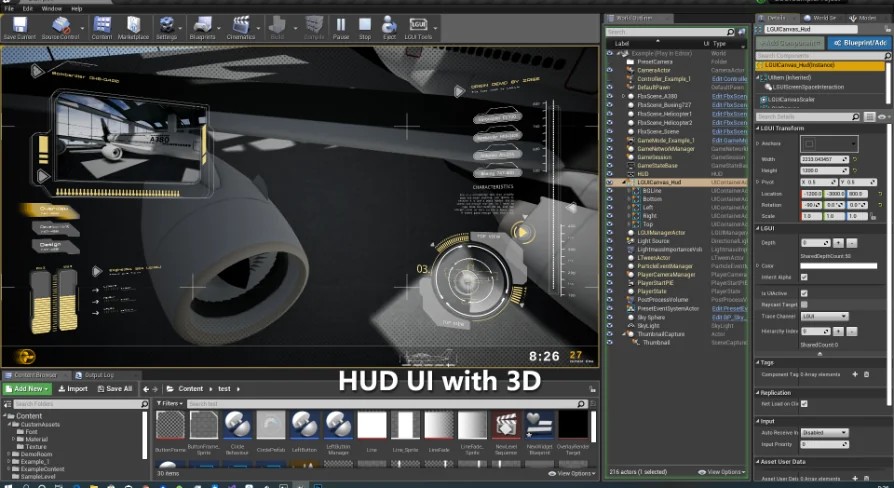Toggle the sources panel icon beside Search Folders
This screenshot has width=894, height=488.
click(7, 404)
